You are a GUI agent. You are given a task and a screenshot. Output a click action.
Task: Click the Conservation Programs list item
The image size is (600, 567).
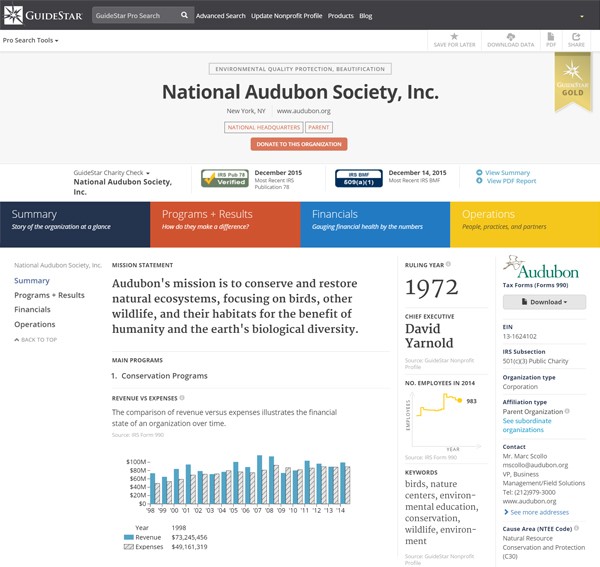pos(164,376)
